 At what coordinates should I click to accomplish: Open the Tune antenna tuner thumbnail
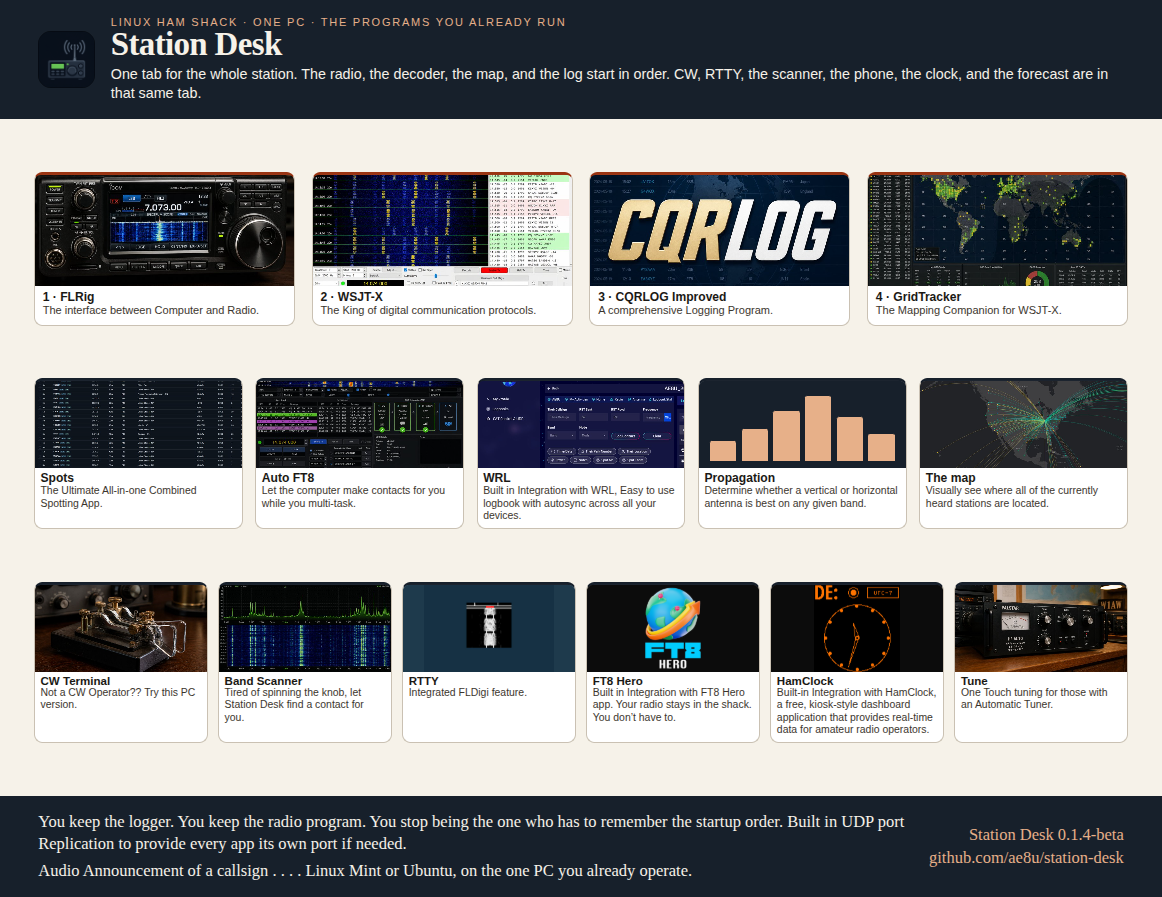coord(1041,628)
